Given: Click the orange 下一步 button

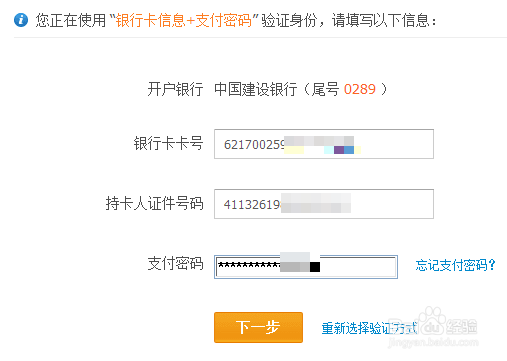Looking at the screenshot, I should [258, 327].
